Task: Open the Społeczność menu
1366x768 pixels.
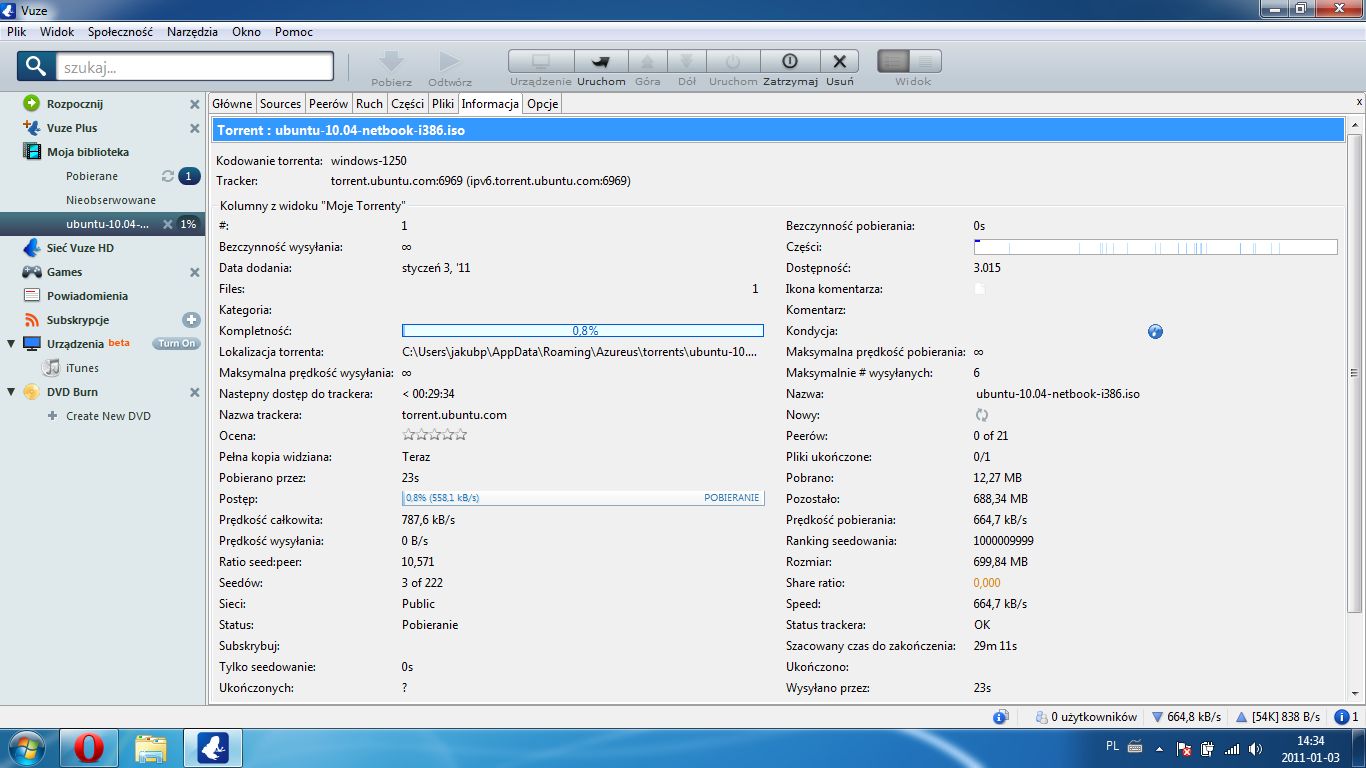Action: pyautogui.click(x=120, y=32)
